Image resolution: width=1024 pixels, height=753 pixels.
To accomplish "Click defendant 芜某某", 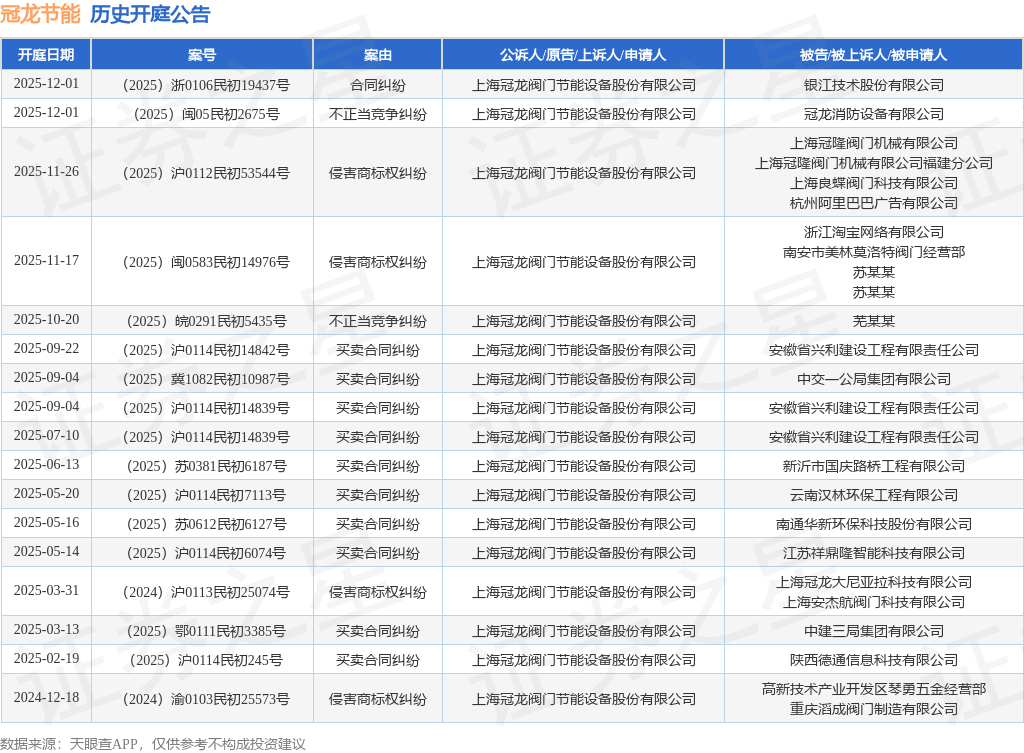I will pos(873,321).
